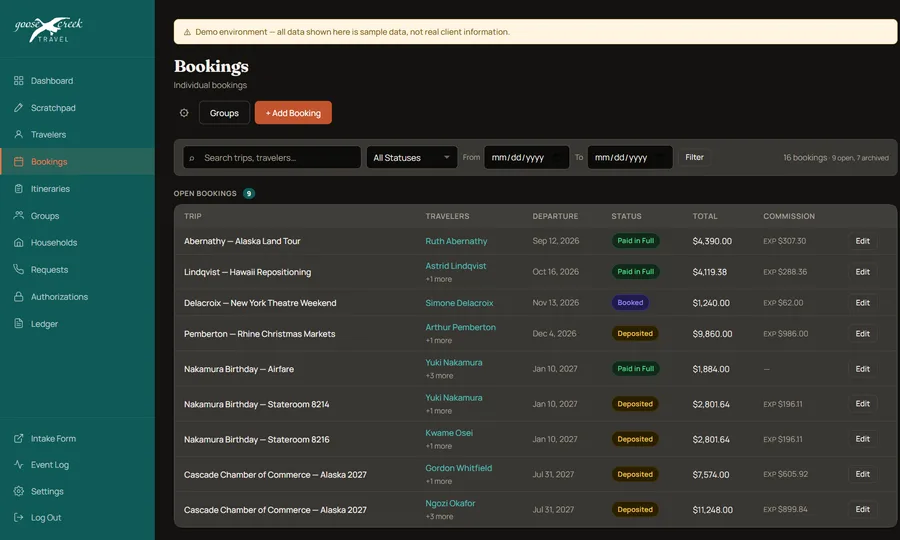
Task: Click the Oct 16, 2026 departure date
Action: [x=555, y=271]
